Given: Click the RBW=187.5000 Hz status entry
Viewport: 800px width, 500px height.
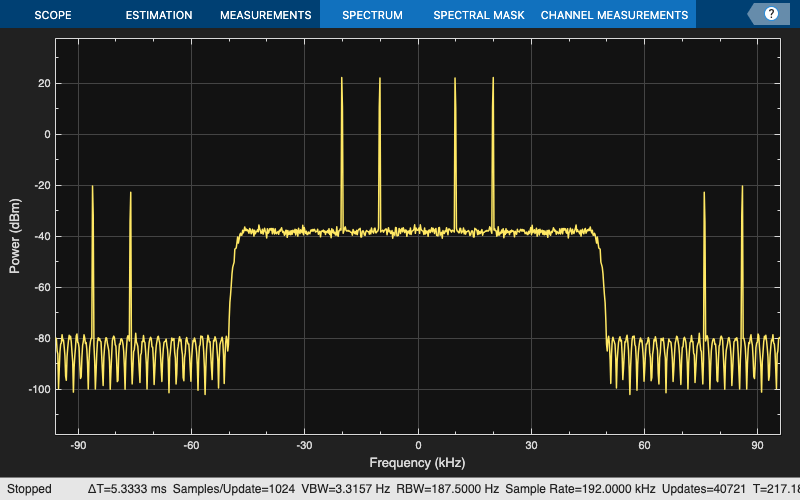Looking at the screenshot, I should 447,489.
